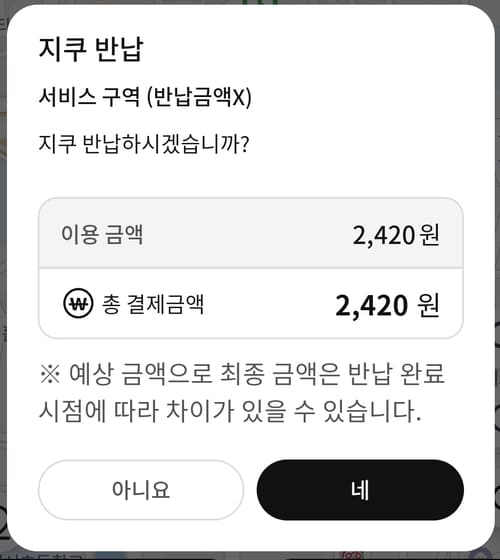Tap the gray usage fee row background
This screenshot has height=560, width=500.
pyautogui.click(x=251, y=233)
